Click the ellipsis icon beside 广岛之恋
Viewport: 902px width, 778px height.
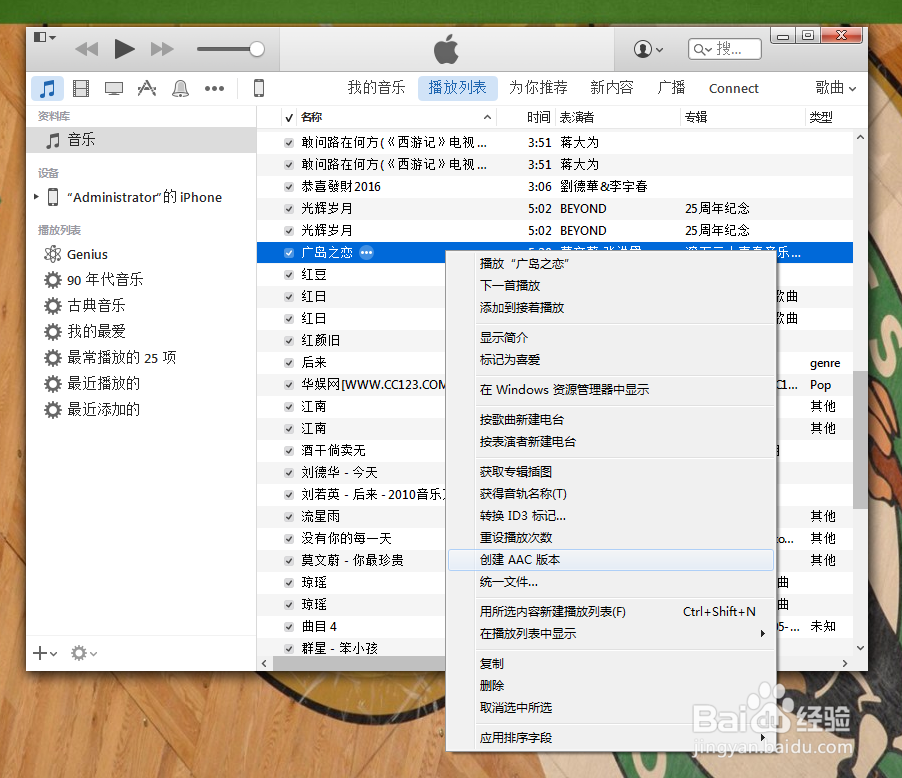tap(366, 253)
